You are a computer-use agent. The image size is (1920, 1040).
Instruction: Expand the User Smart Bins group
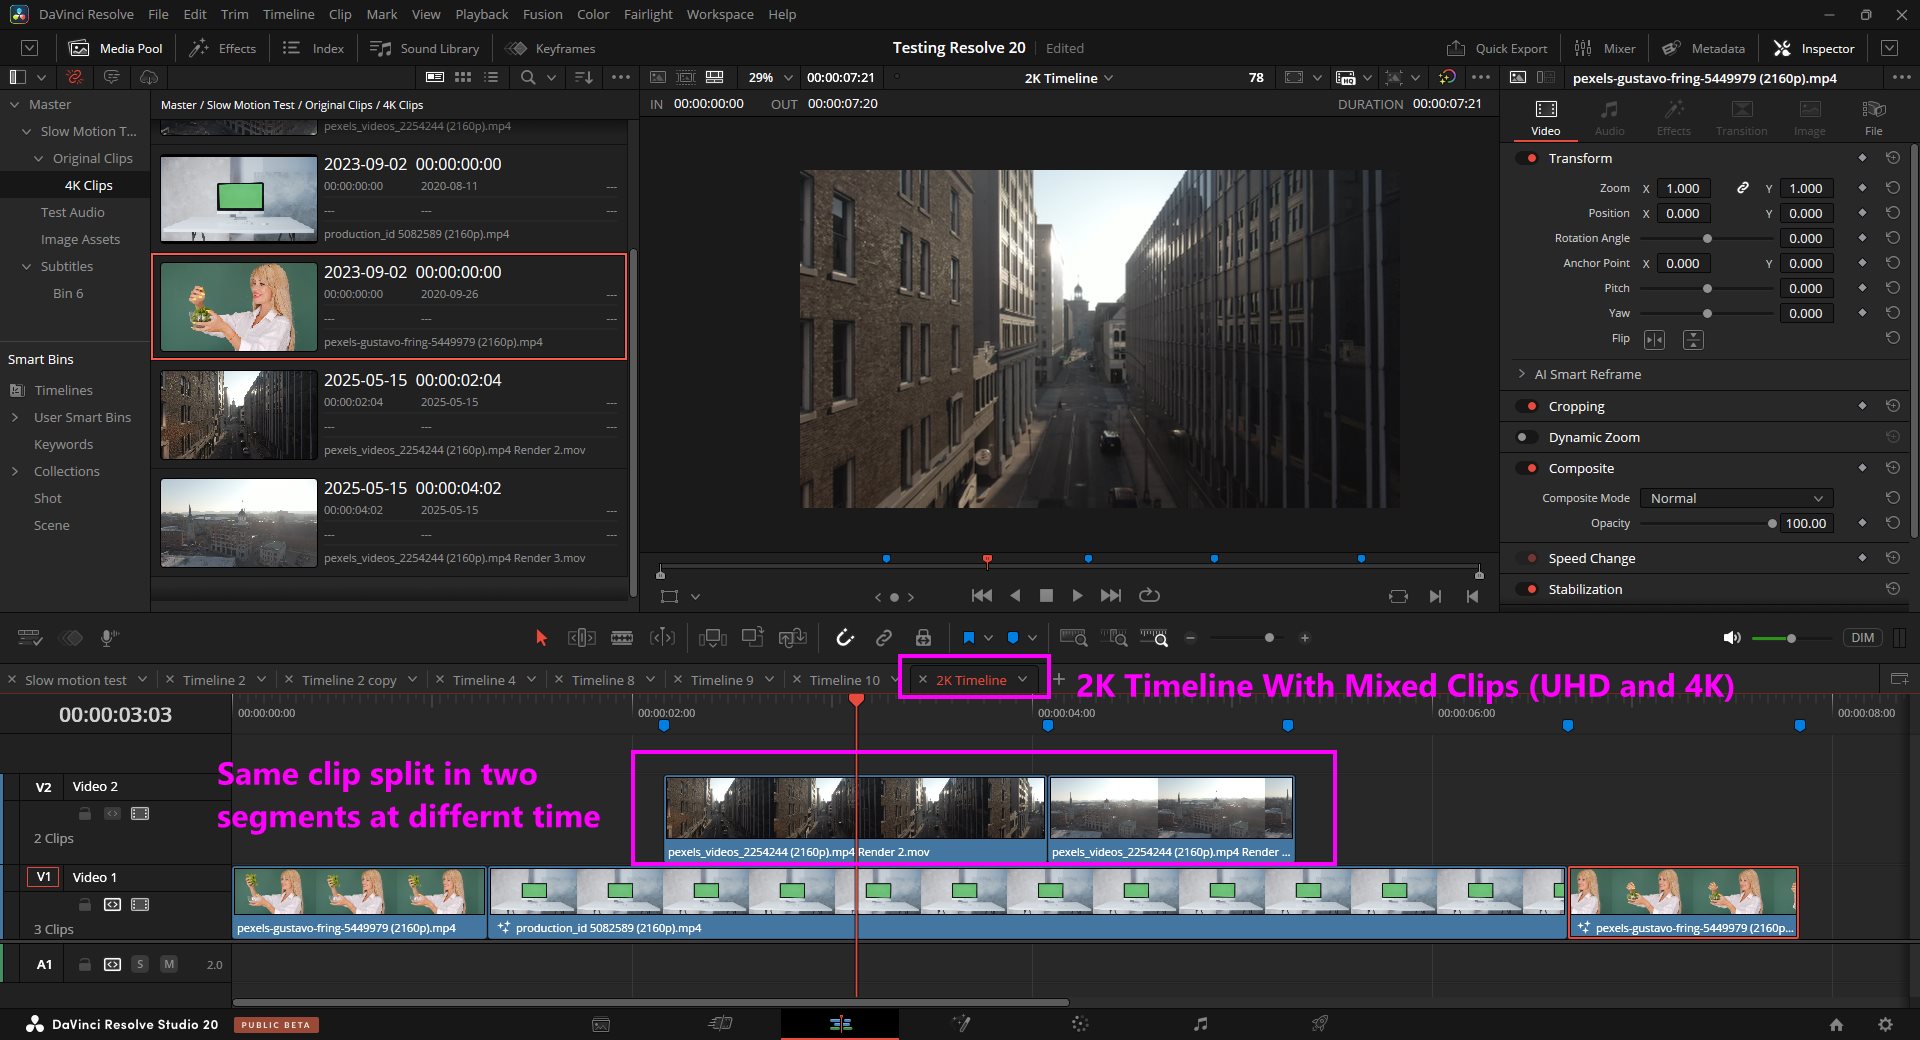[15, 417]
